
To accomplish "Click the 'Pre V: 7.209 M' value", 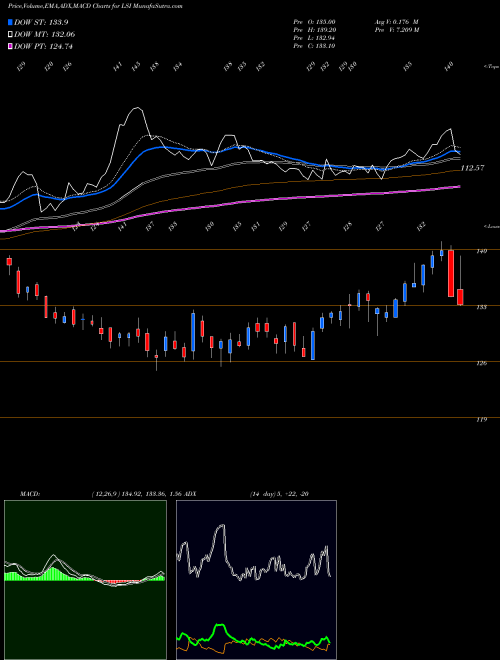I will (x=397, y=30).
